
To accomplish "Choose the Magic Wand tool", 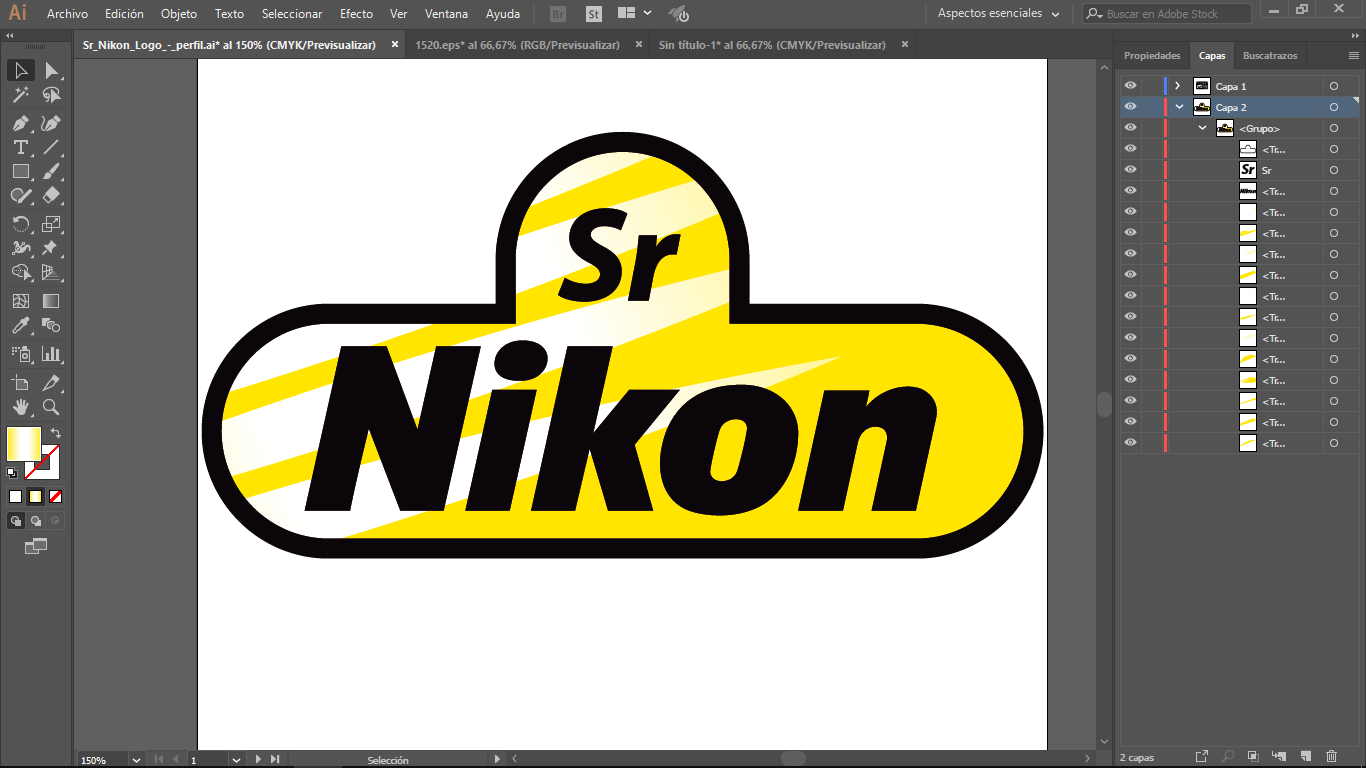I will (21, 95).
